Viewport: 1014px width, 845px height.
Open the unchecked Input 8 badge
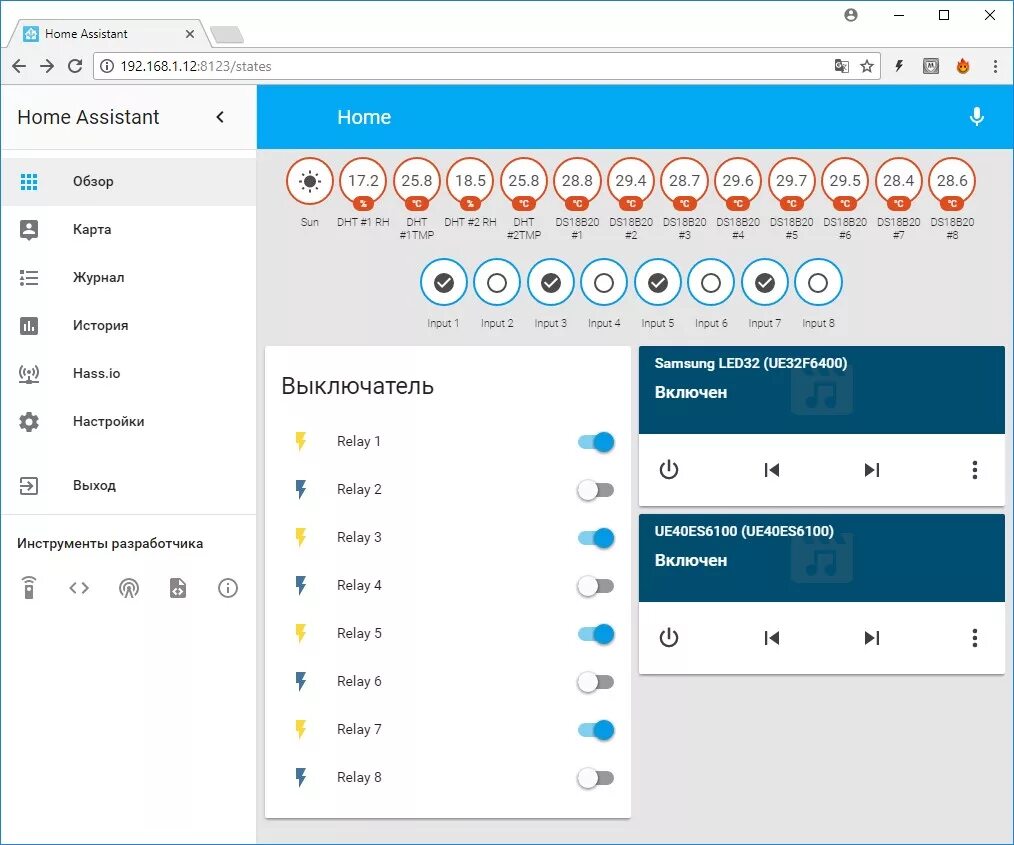818,283
